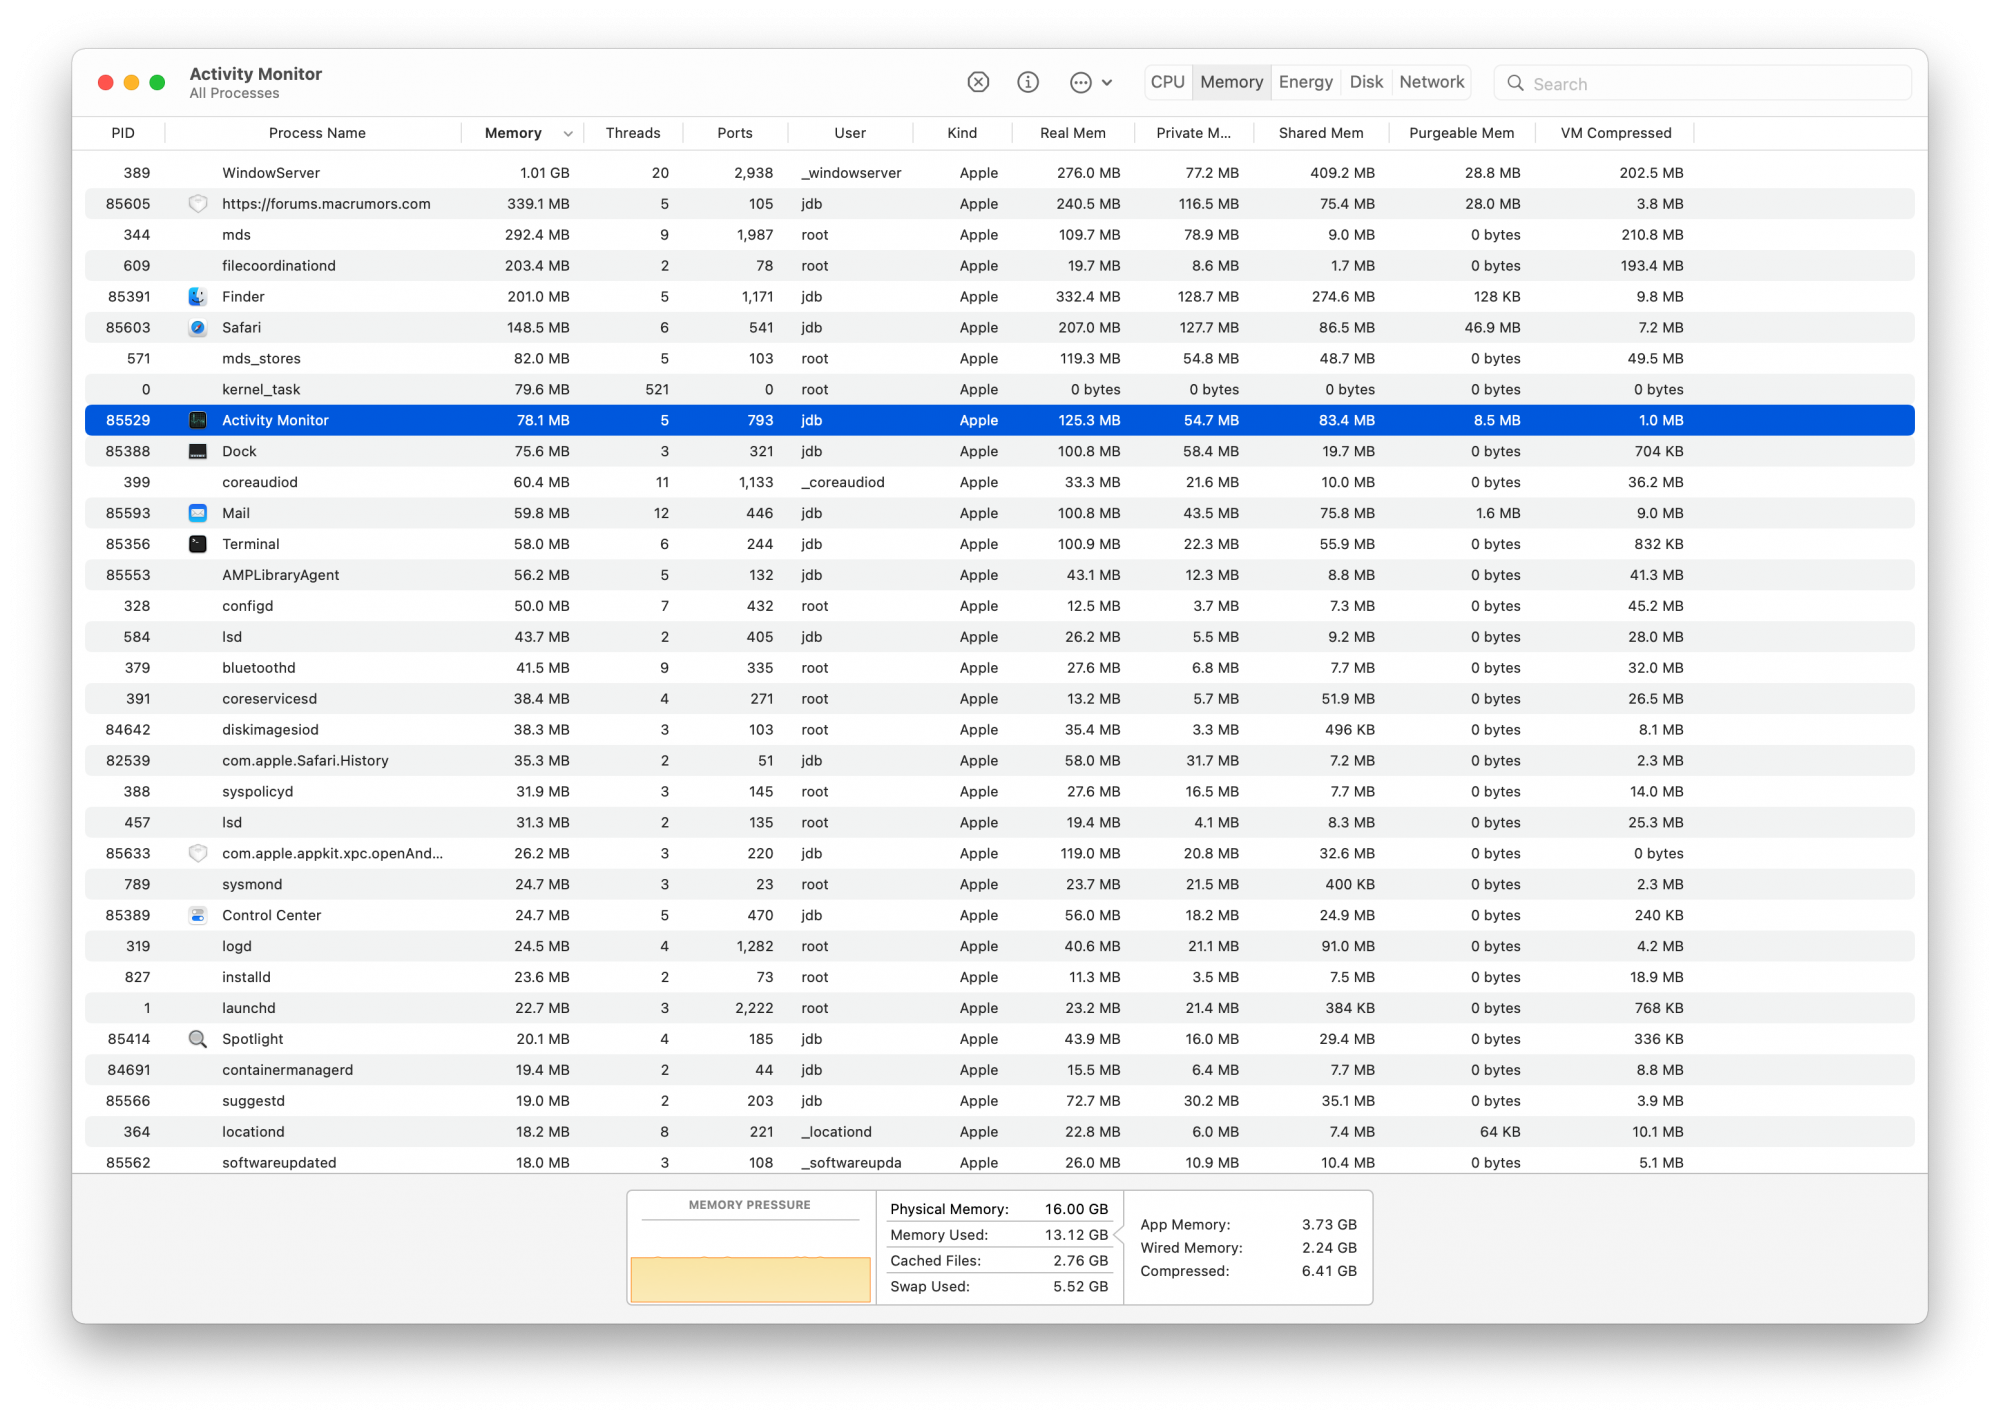Sort by the Shared Mem column header
This screenshot has width=2000, height=1419.
pos(1321,133)
